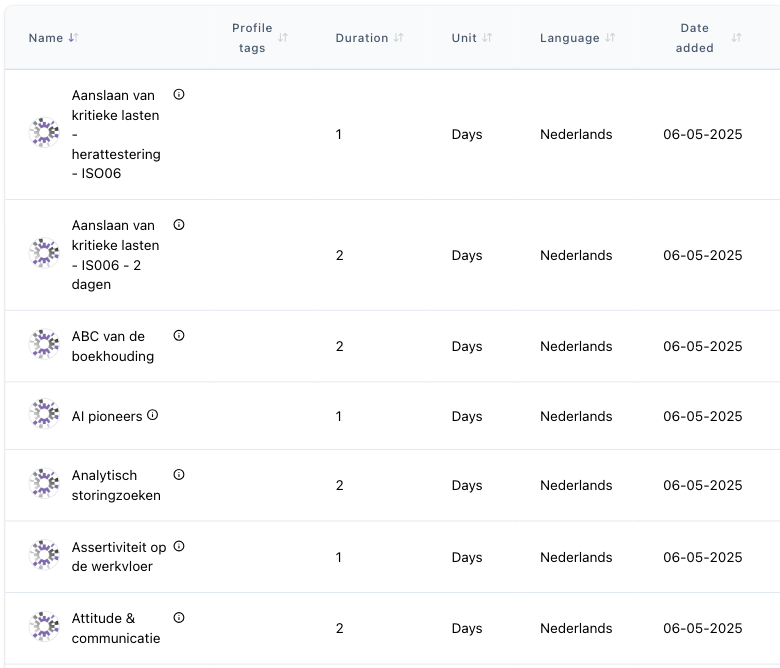This screenshot has height=668, width=780.
Task: Click logo thumbnail of herattestering ISO06 row
Action: pyautogui.click(x=44, y=133)
